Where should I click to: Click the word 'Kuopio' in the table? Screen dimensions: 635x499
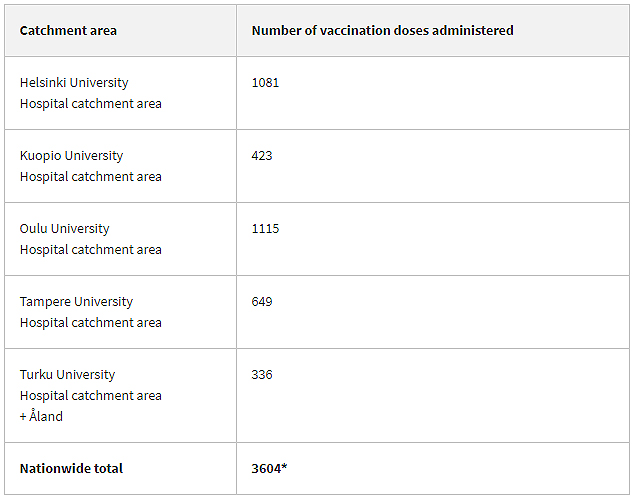(x=40, y=156)
